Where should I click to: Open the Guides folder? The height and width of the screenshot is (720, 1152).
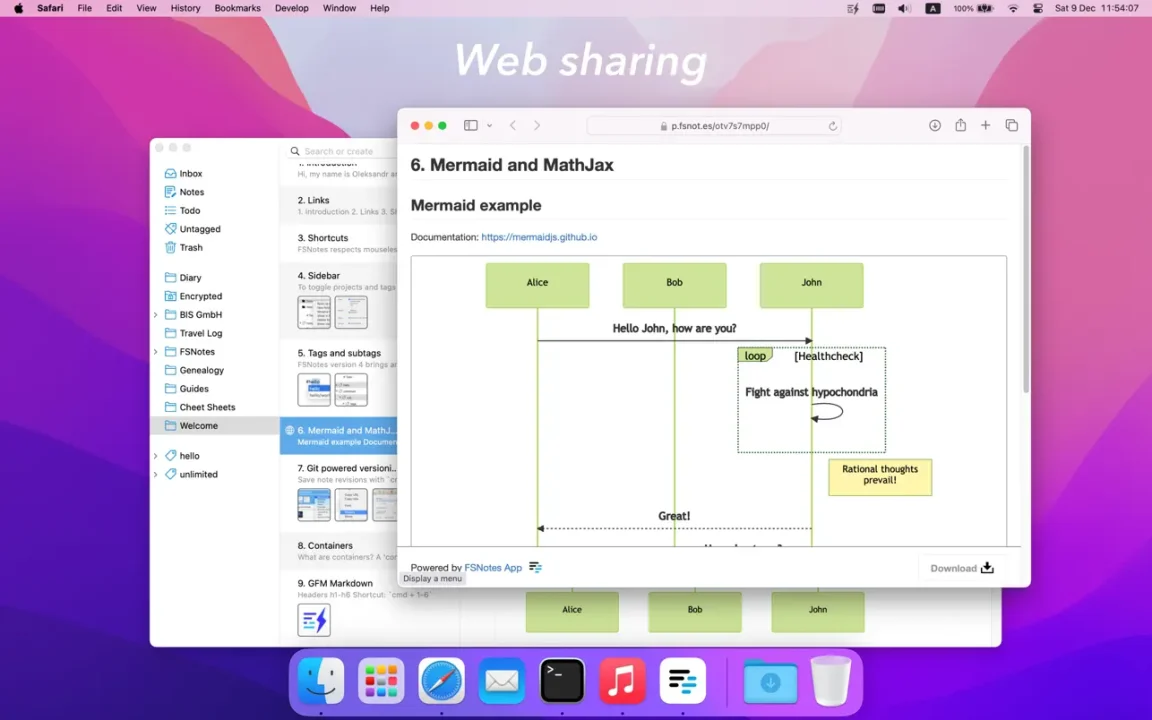pos(194,389)
